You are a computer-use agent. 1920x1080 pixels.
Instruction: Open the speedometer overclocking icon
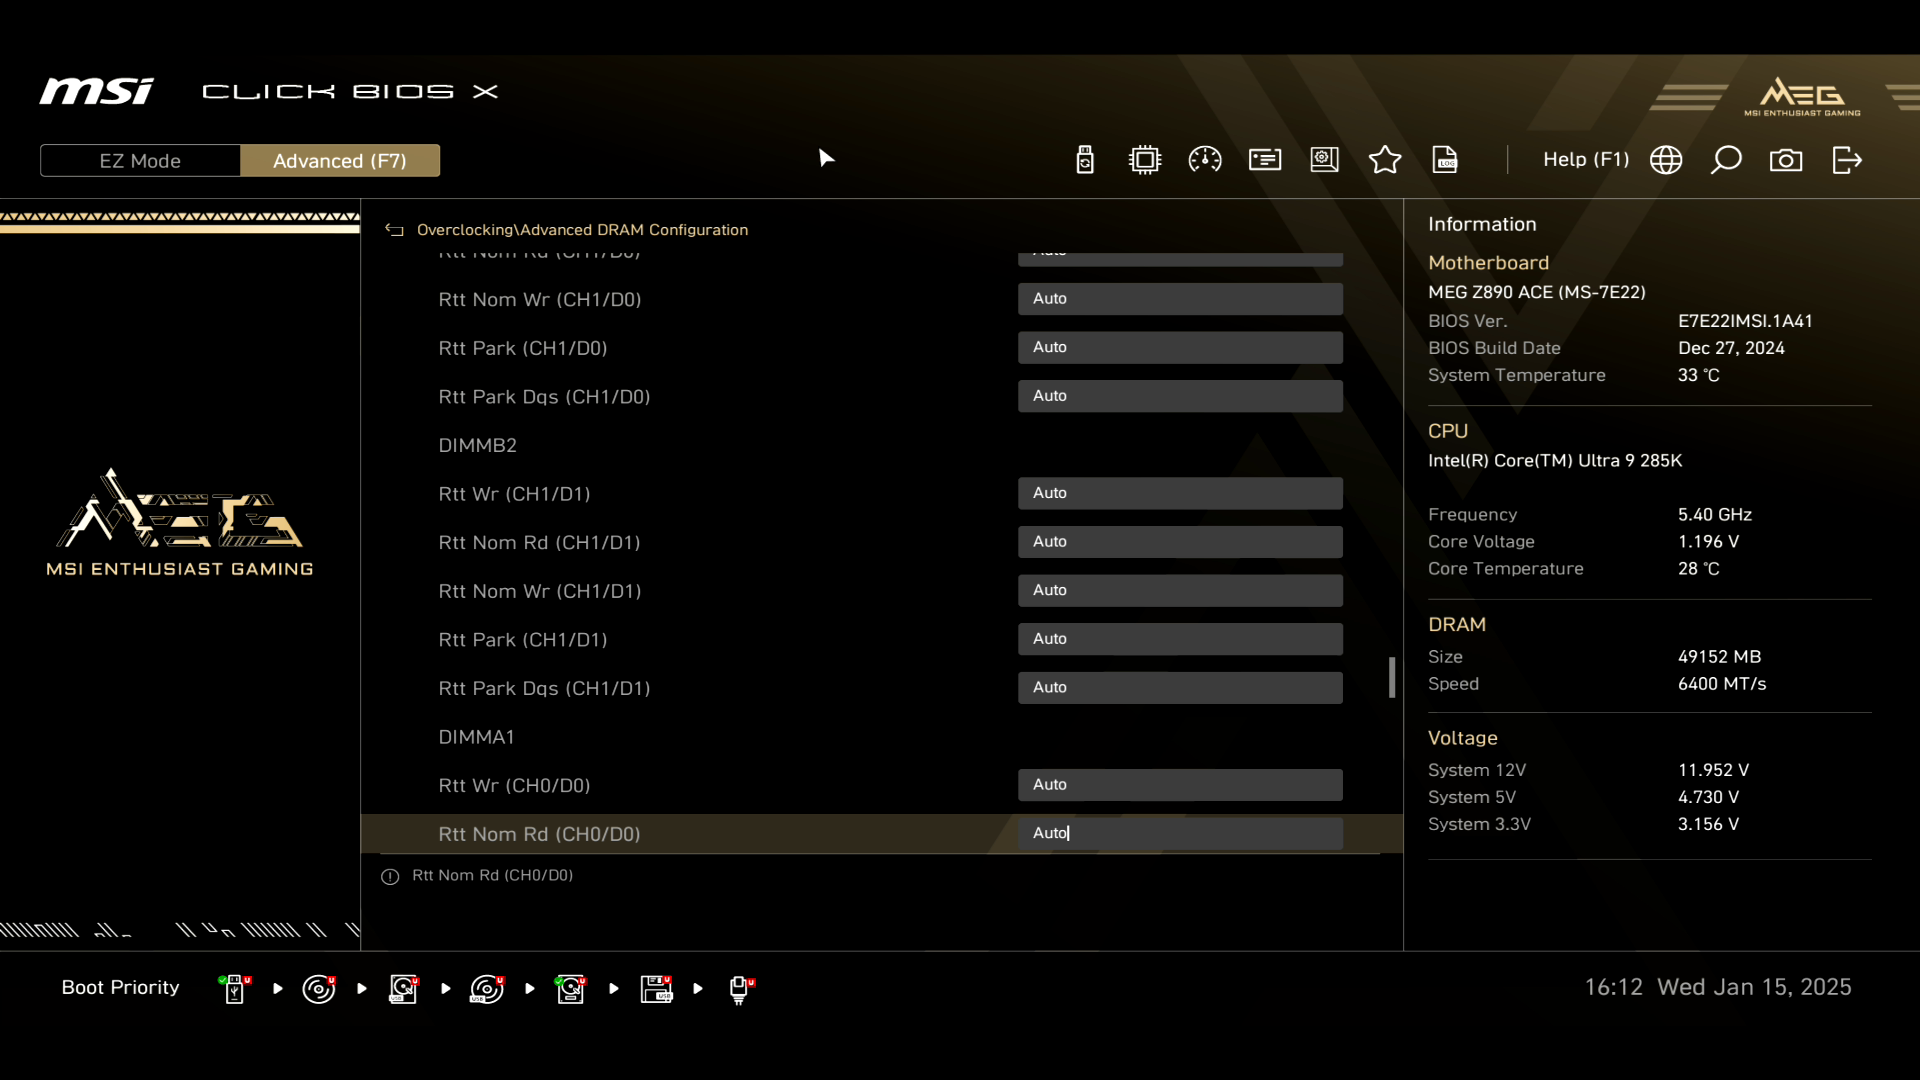point(1205,160)
